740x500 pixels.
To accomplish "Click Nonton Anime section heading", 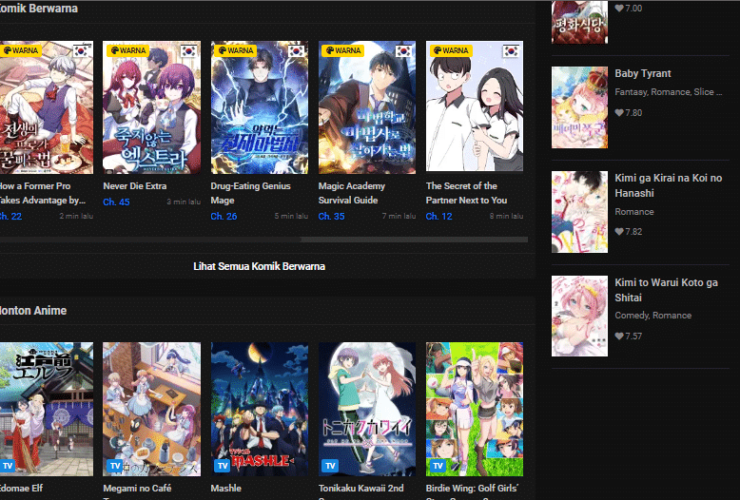I will coord(33,311).
